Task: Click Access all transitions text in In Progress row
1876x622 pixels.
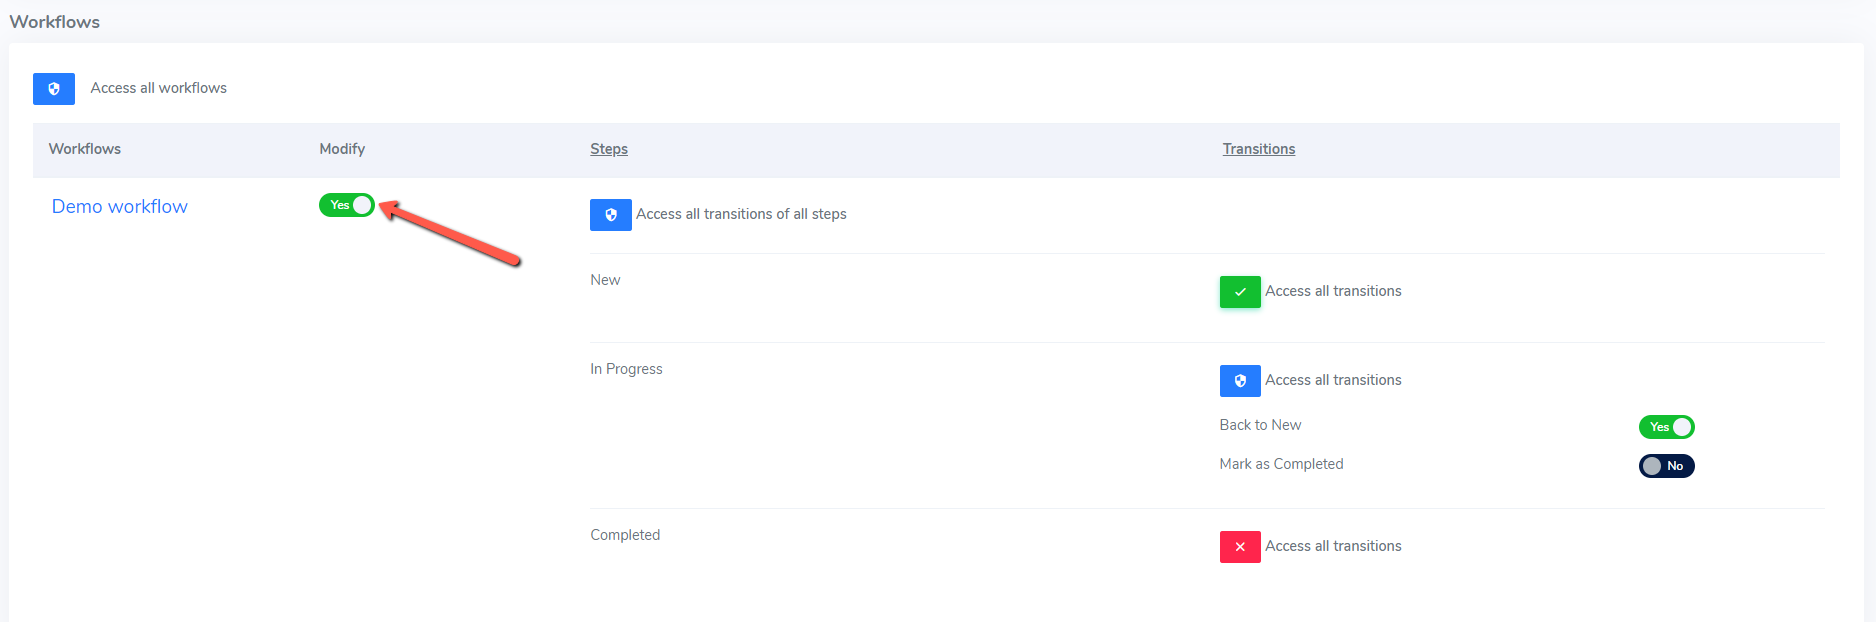Action: 1333,380
